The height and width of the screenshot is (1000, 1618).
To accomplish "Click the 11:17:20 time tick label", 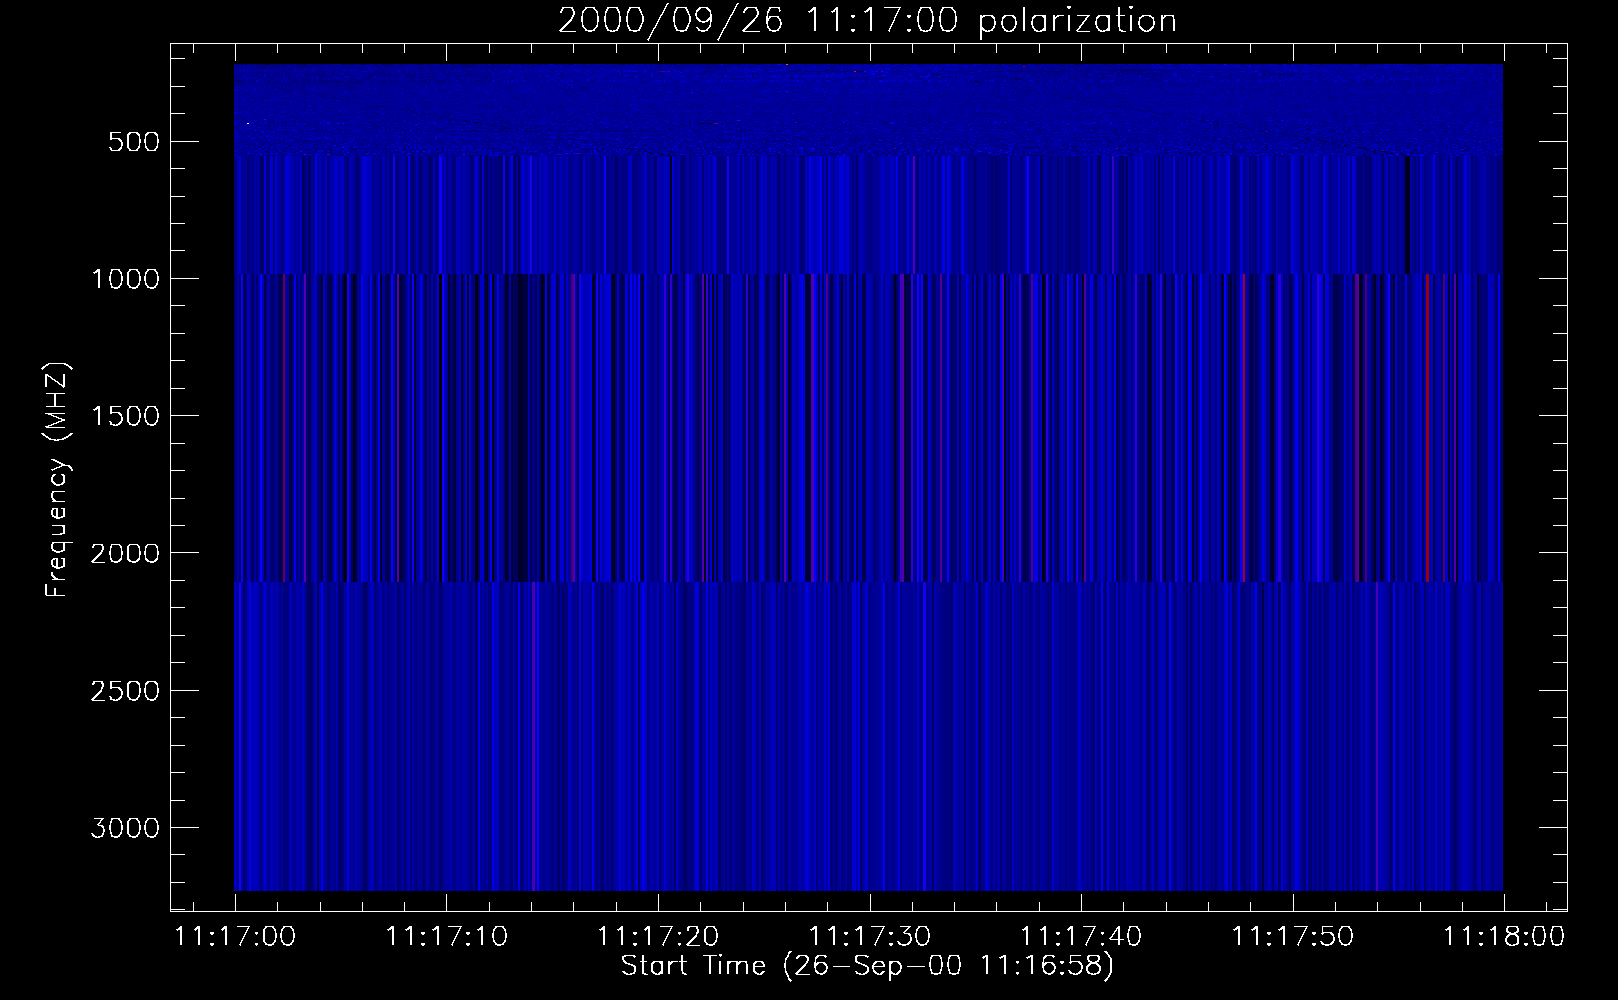I will click(658, 937).
